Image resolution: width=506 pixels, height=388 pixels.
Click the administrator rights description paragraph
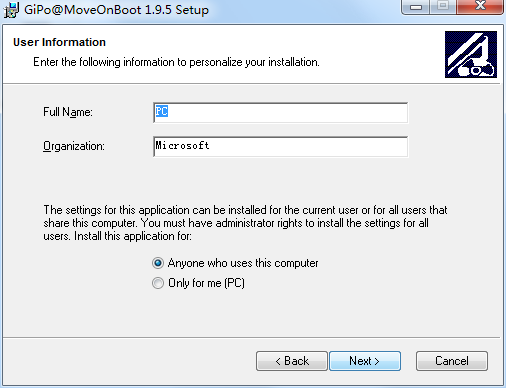coord(245,223)
